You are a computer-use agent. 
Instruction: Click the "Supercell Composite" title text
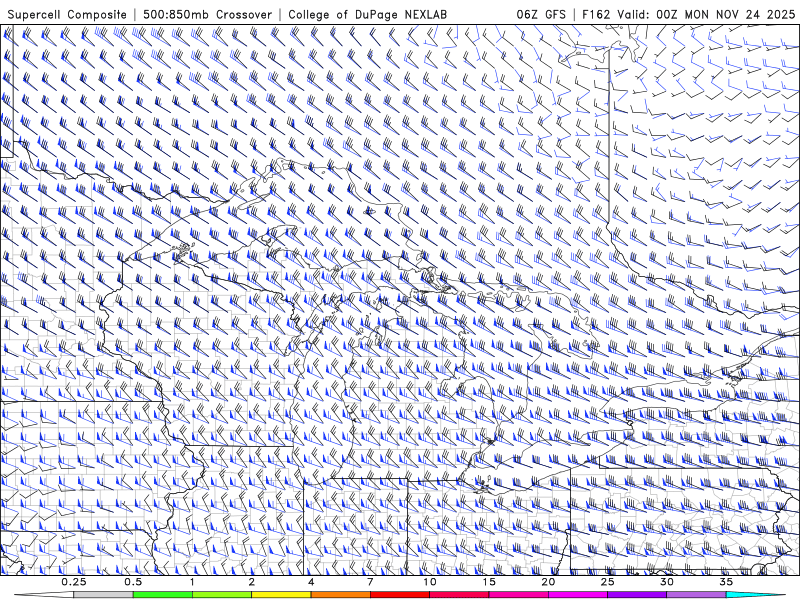point(67,15)
